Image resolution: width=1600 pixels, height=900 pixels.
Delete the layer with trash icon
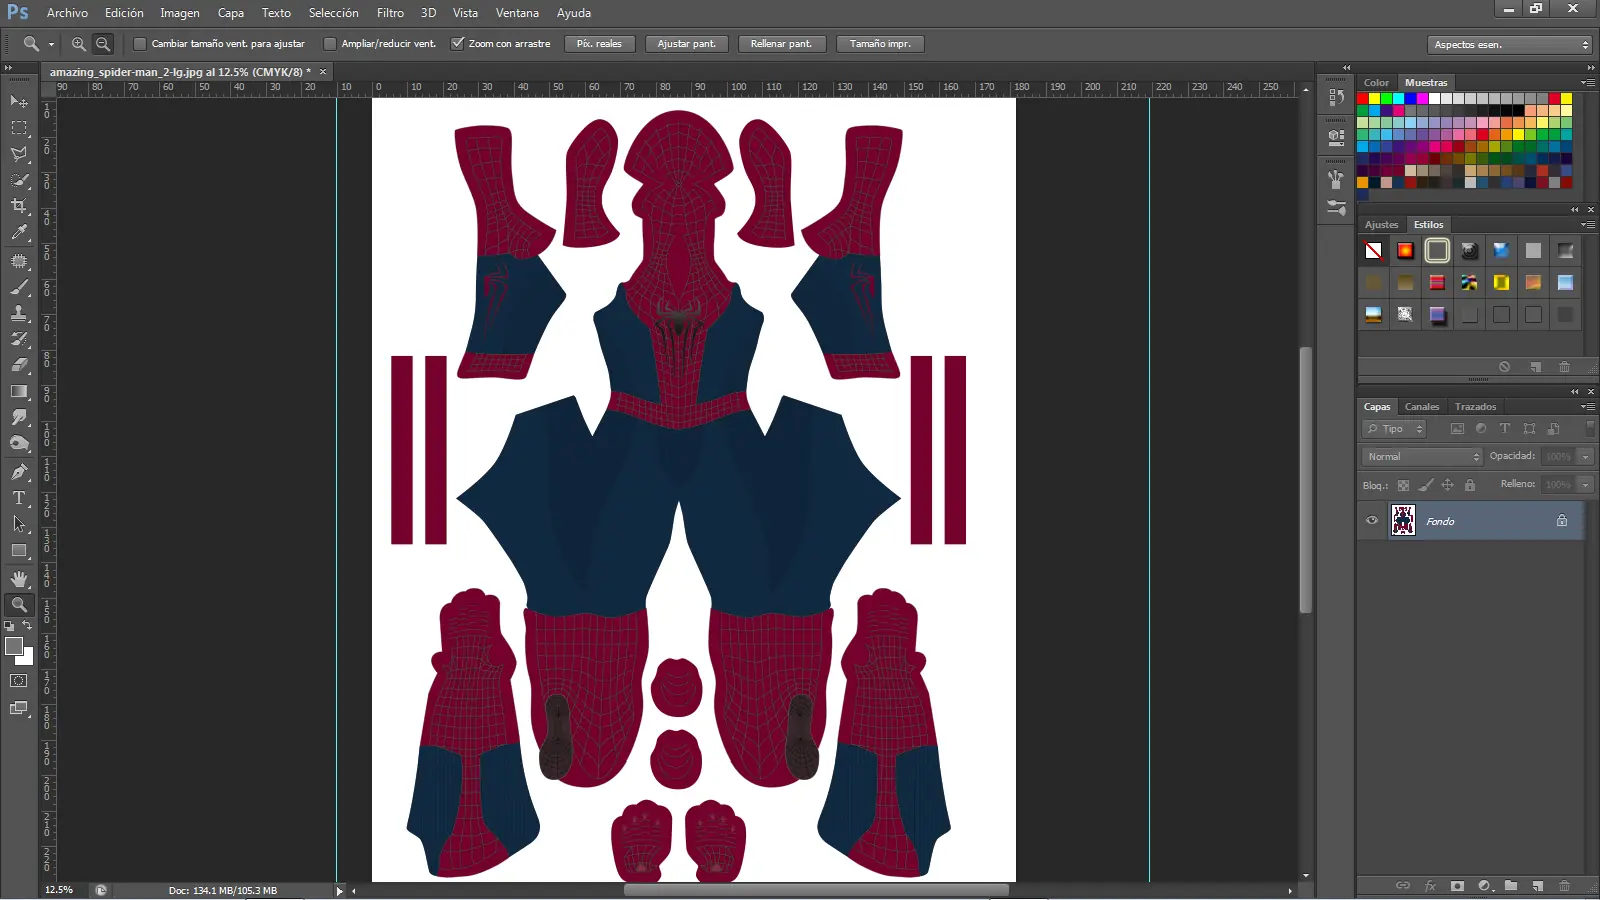coord(1564,886)
